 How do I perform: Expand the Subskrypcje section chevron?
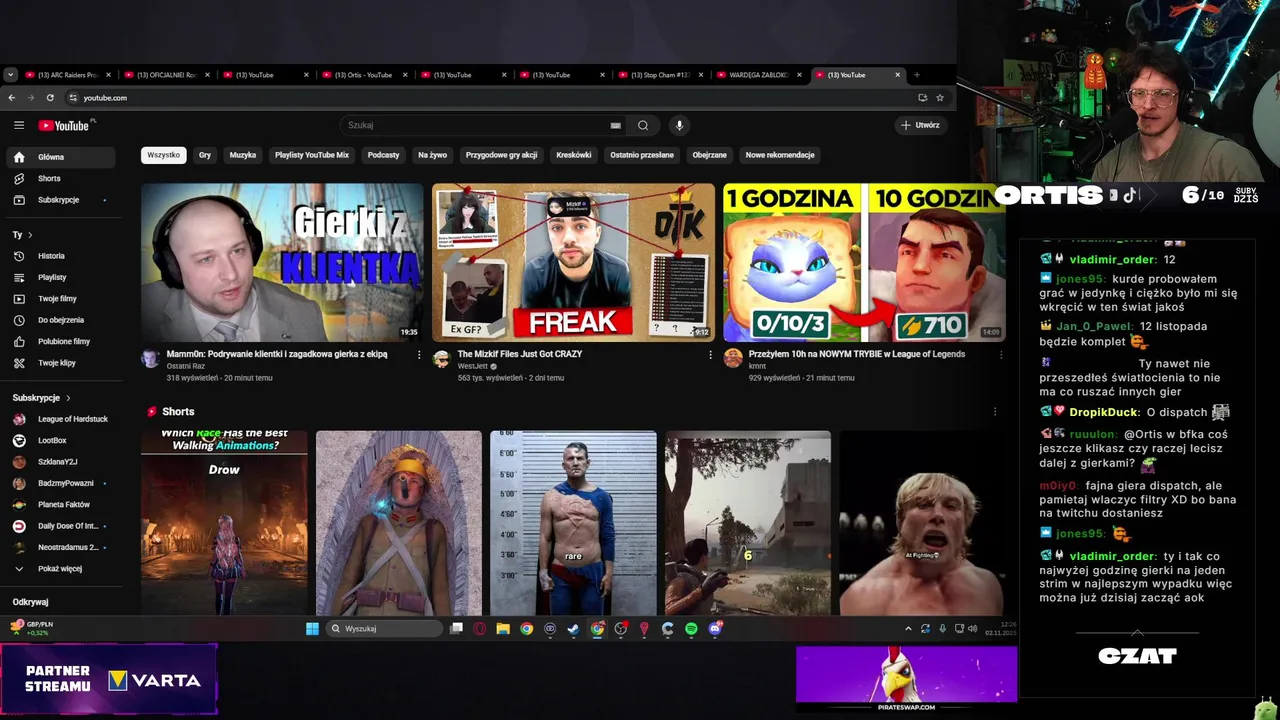coord(68,398)
